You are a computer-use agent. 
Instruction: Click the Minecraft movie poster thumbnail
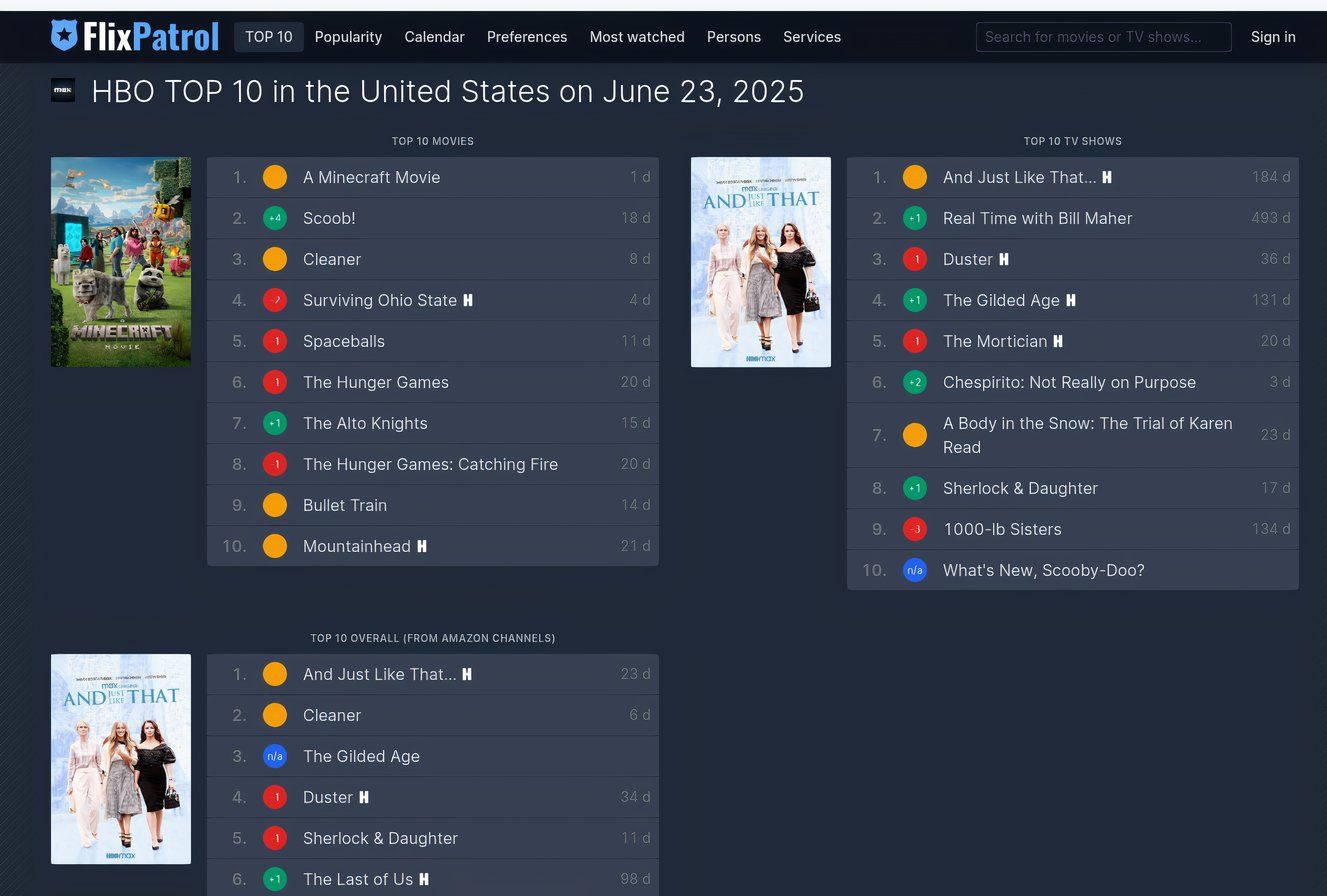121,262
